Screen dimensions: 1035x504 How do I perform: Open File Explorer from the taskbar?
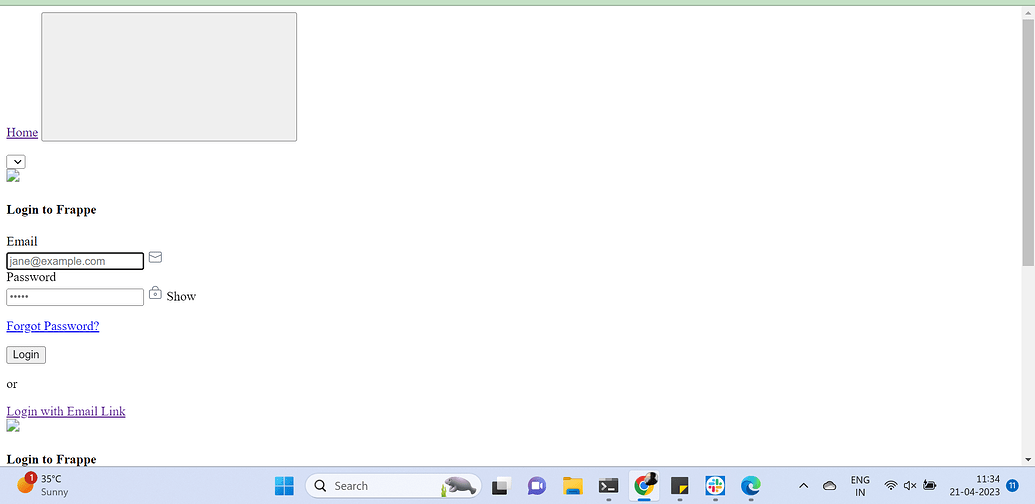click(572, 486)
